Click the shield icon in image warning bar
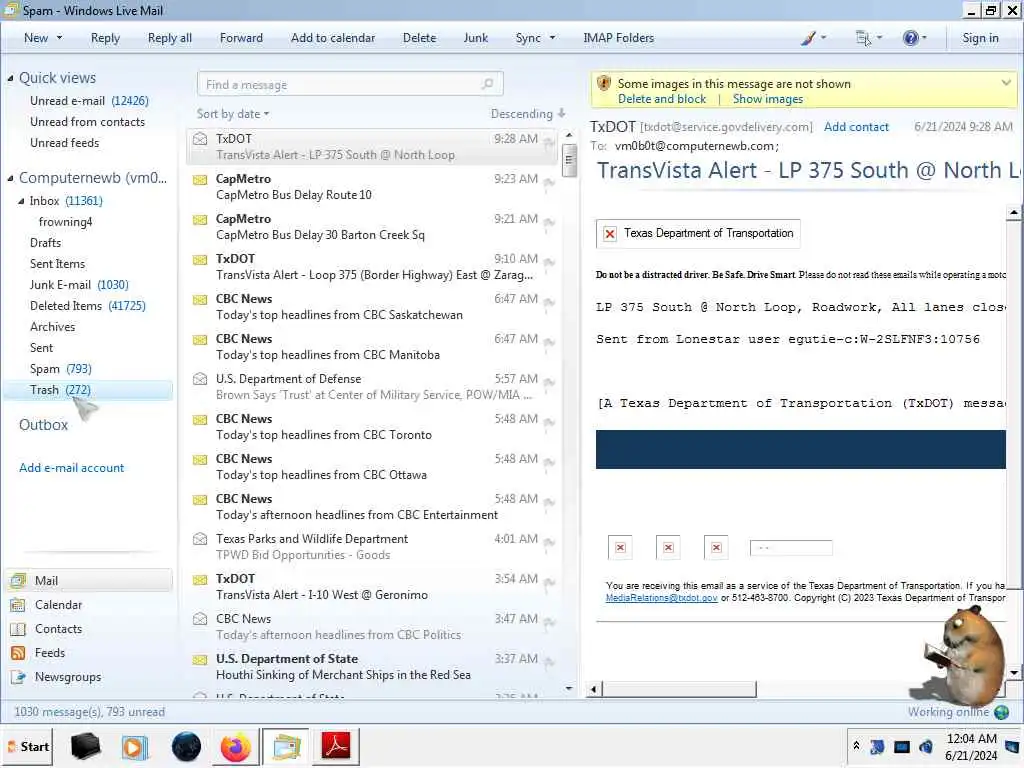 604,84
